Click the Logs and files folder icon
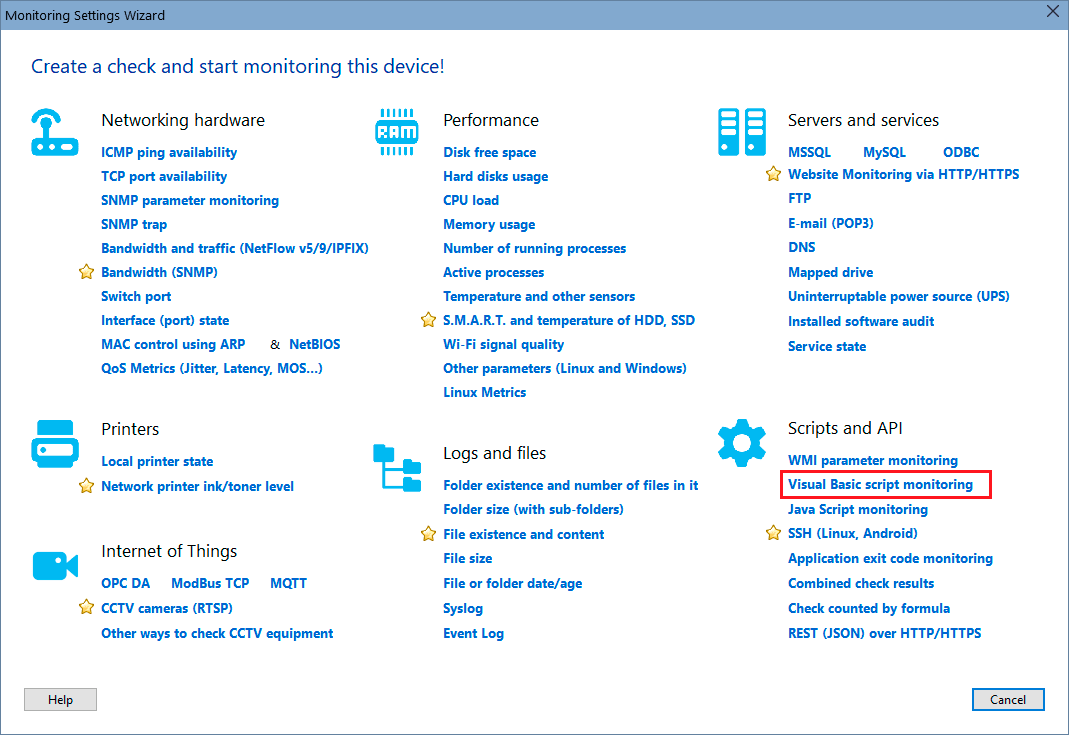This screenshot has width=1069, height=735. coord(397,465)
